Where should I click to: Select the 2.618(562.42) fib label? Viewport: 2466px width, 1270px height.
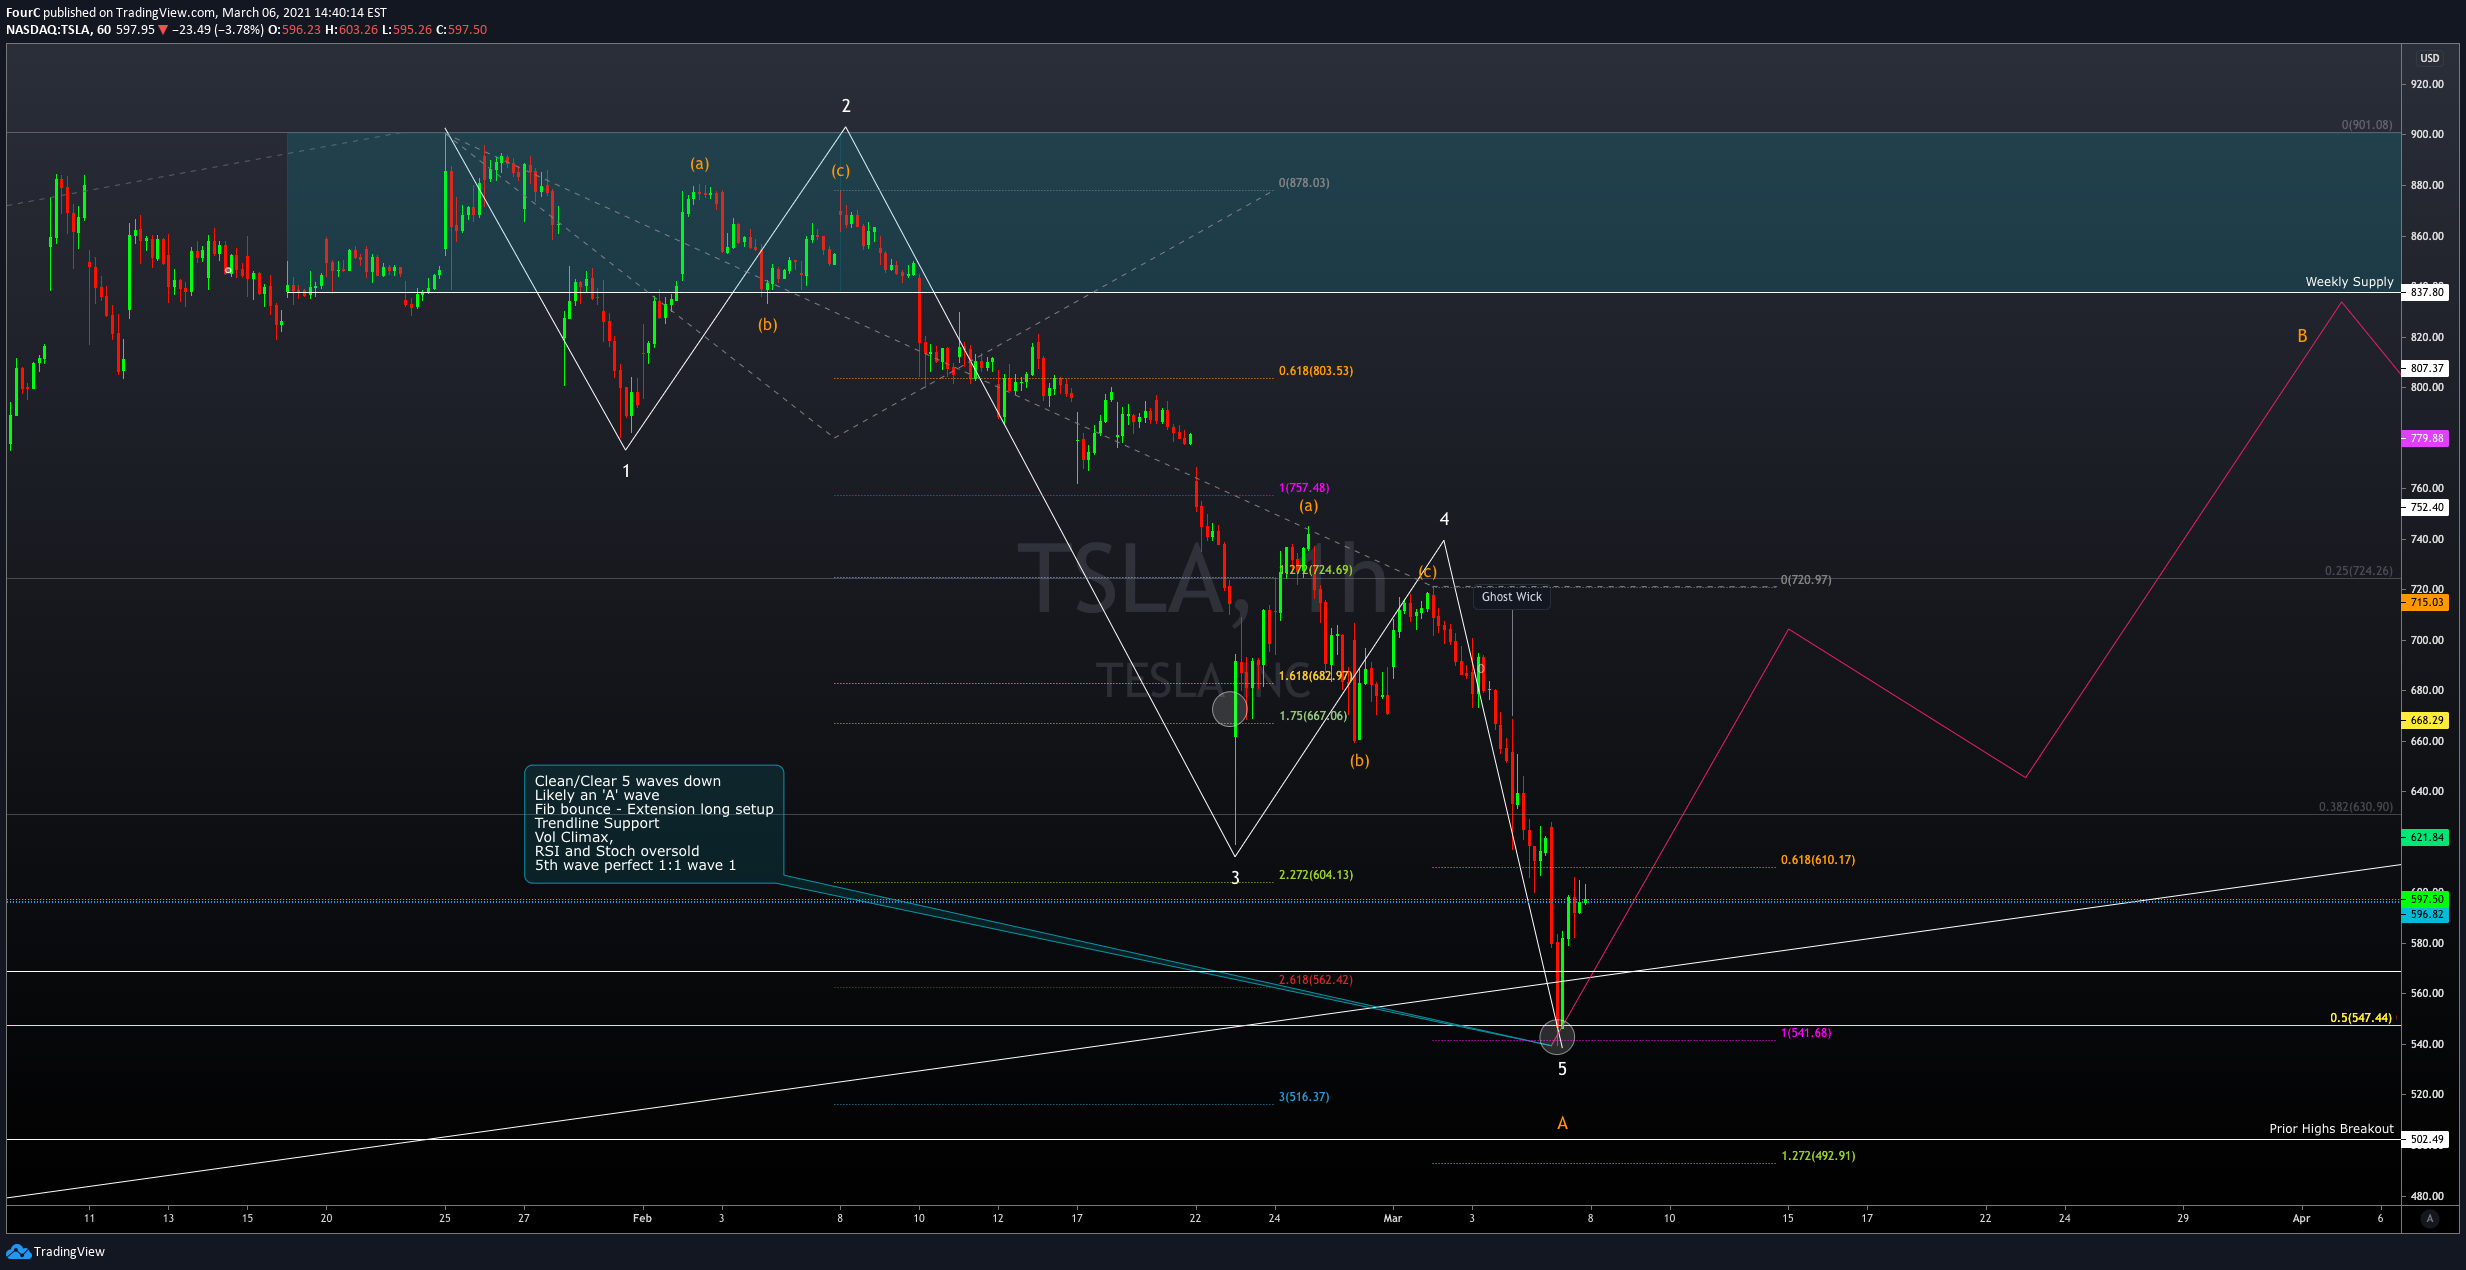1316,980
